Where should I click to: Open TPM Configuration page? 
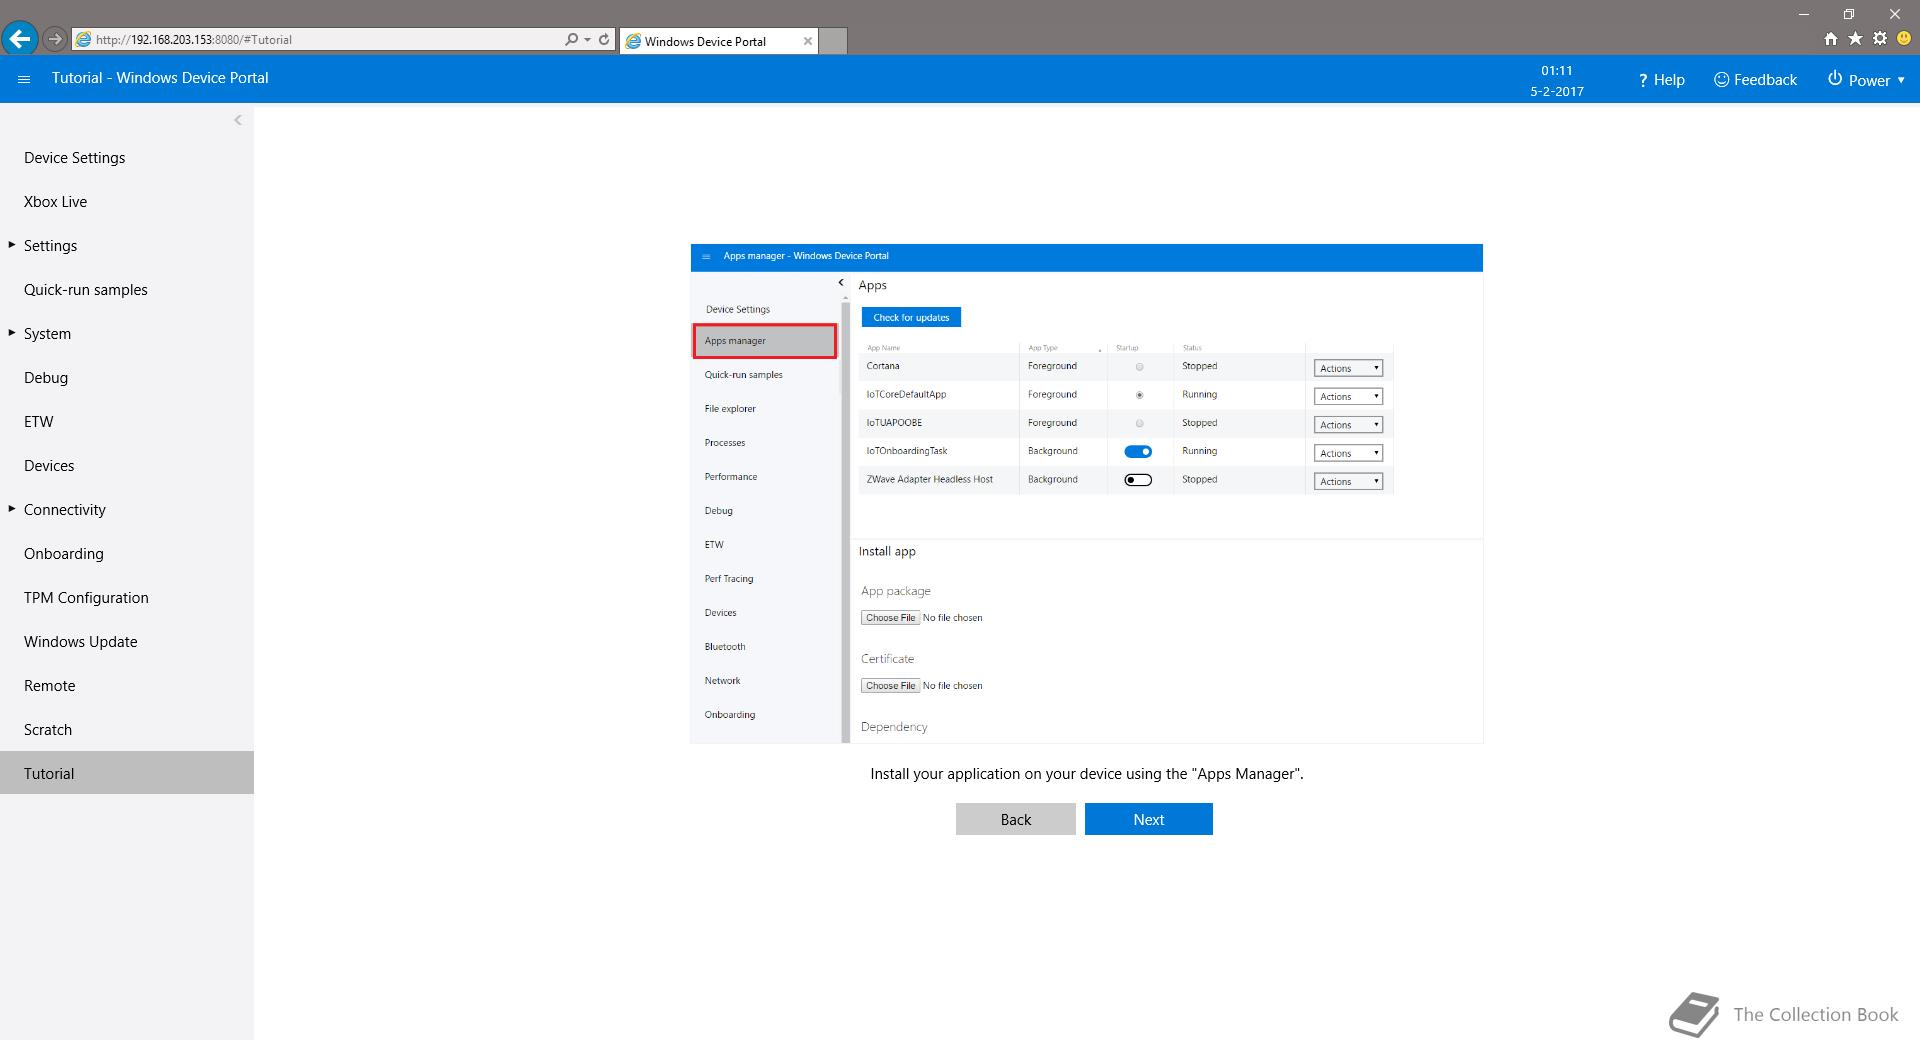pyautogui.click(x=127, y=598)
